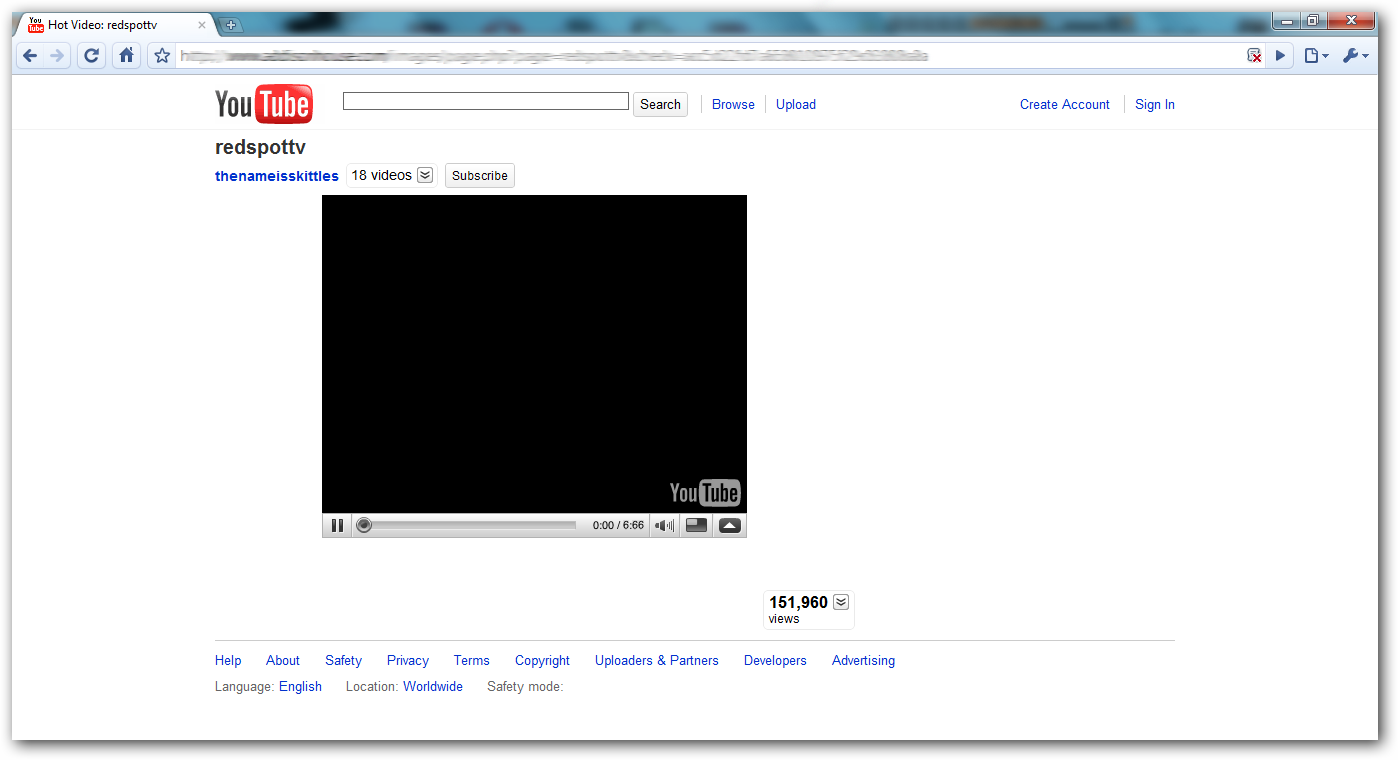The image size is (1398, 760).
Task: Open the Help footer link
Action: [228, 660]
